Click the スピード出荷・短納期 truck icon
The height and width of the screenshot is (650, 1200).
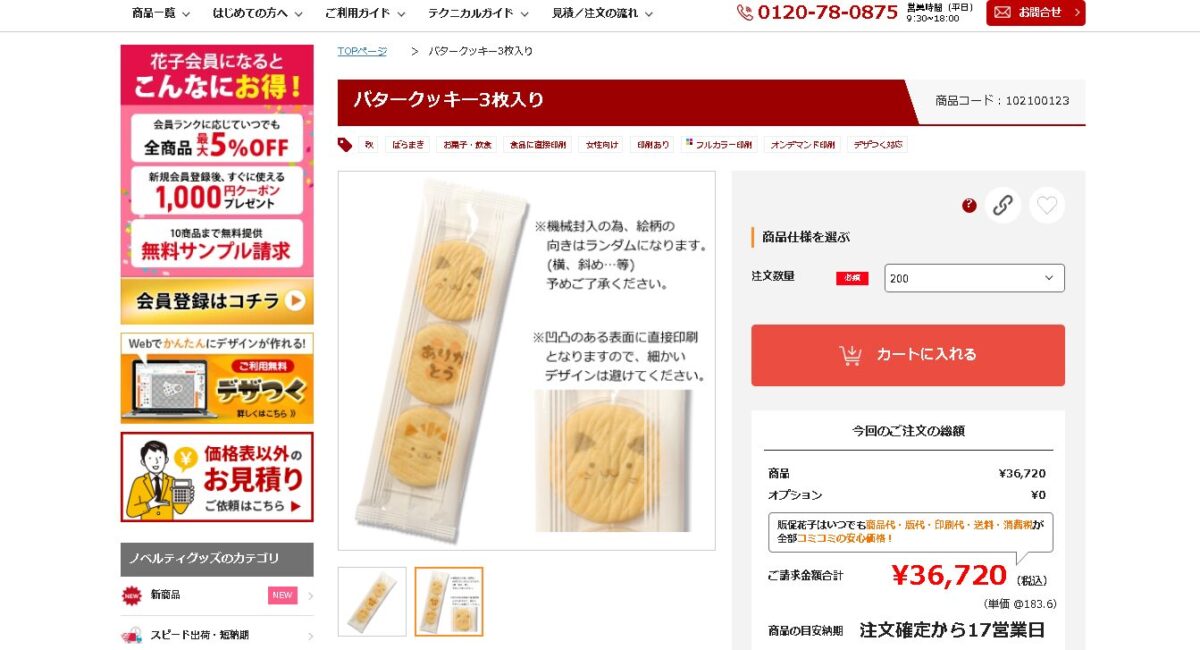[x=131, y=635]
